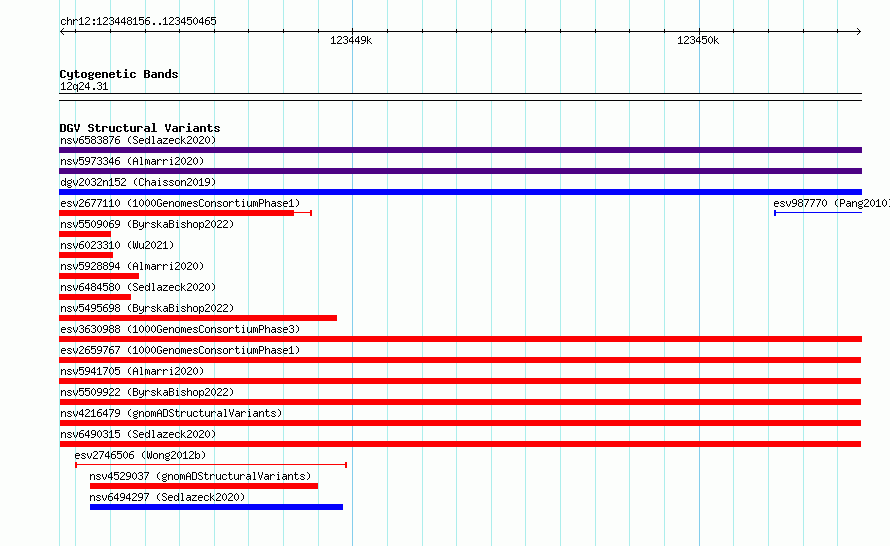Click nsv6490315 (Sedlazeck2020) label
This screenshot has height=546, width=890.
coord(138,434)
